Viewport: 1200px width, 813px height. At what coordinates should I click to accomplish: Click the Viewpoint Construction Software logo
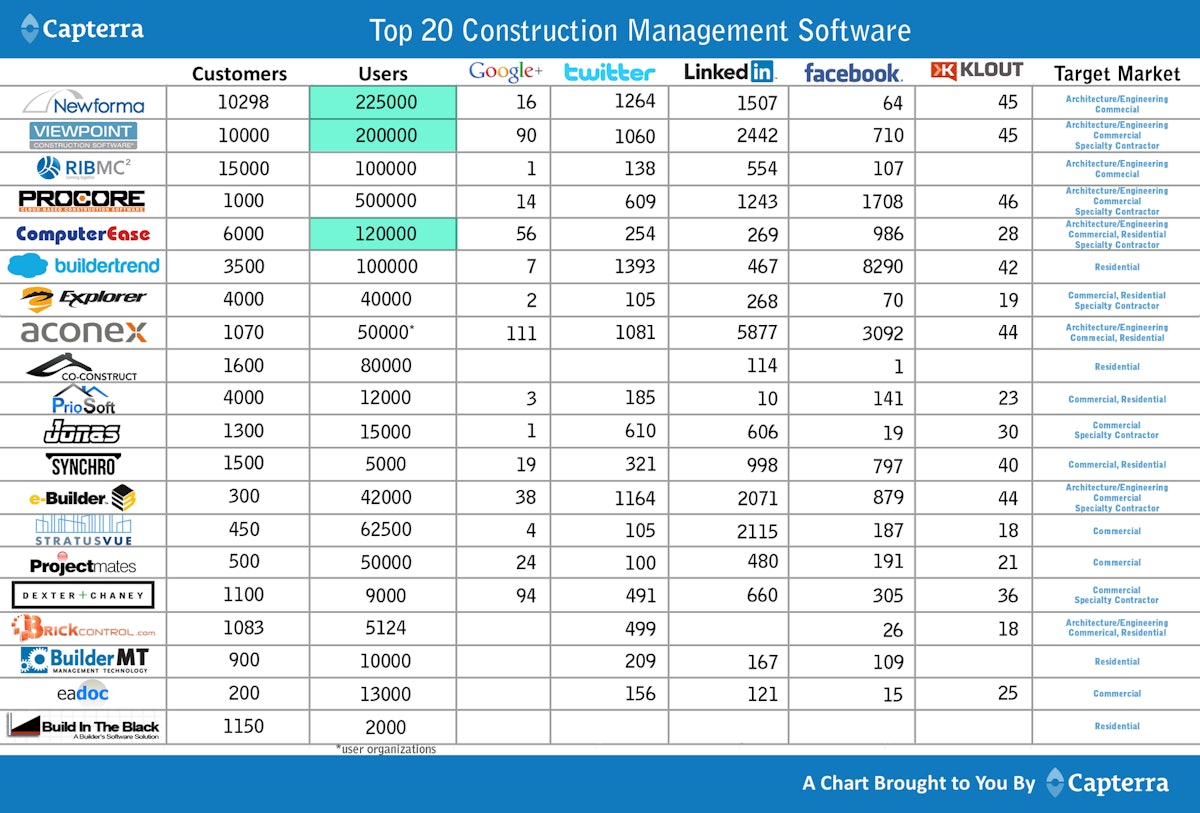pos(84,134)
